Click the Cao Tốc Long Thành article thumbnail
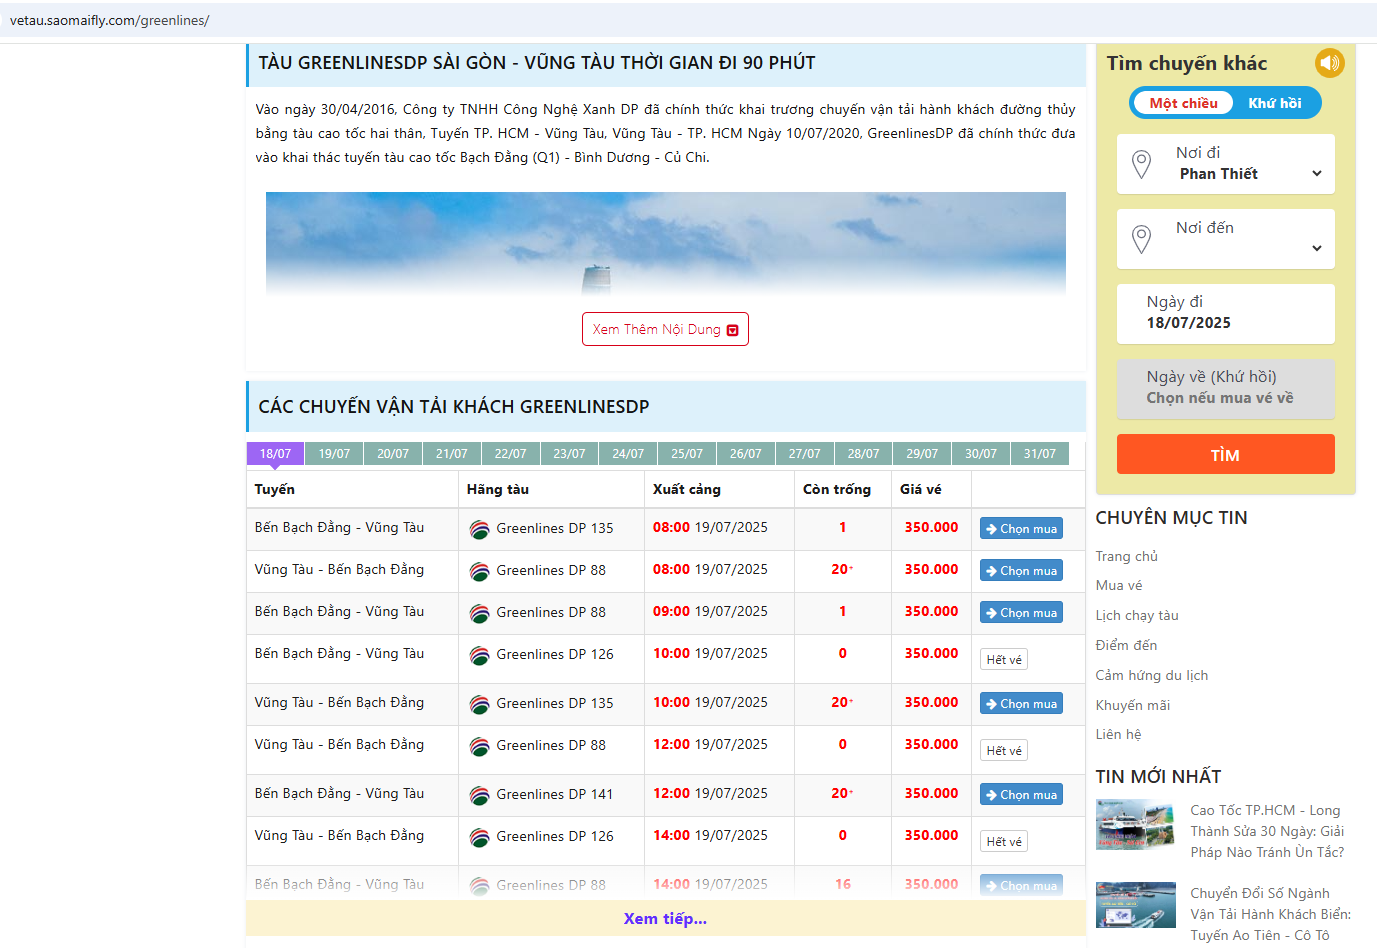The height and width of the screenshot is (948, 1377). coord(1135,824)
